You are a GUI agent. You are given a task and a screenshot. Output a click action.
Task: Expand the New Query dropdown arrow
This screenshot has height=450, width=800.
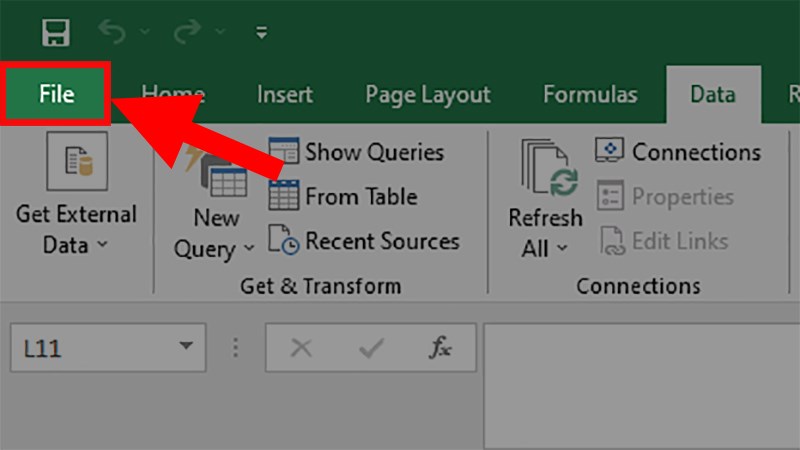click(x=249, y=248)
